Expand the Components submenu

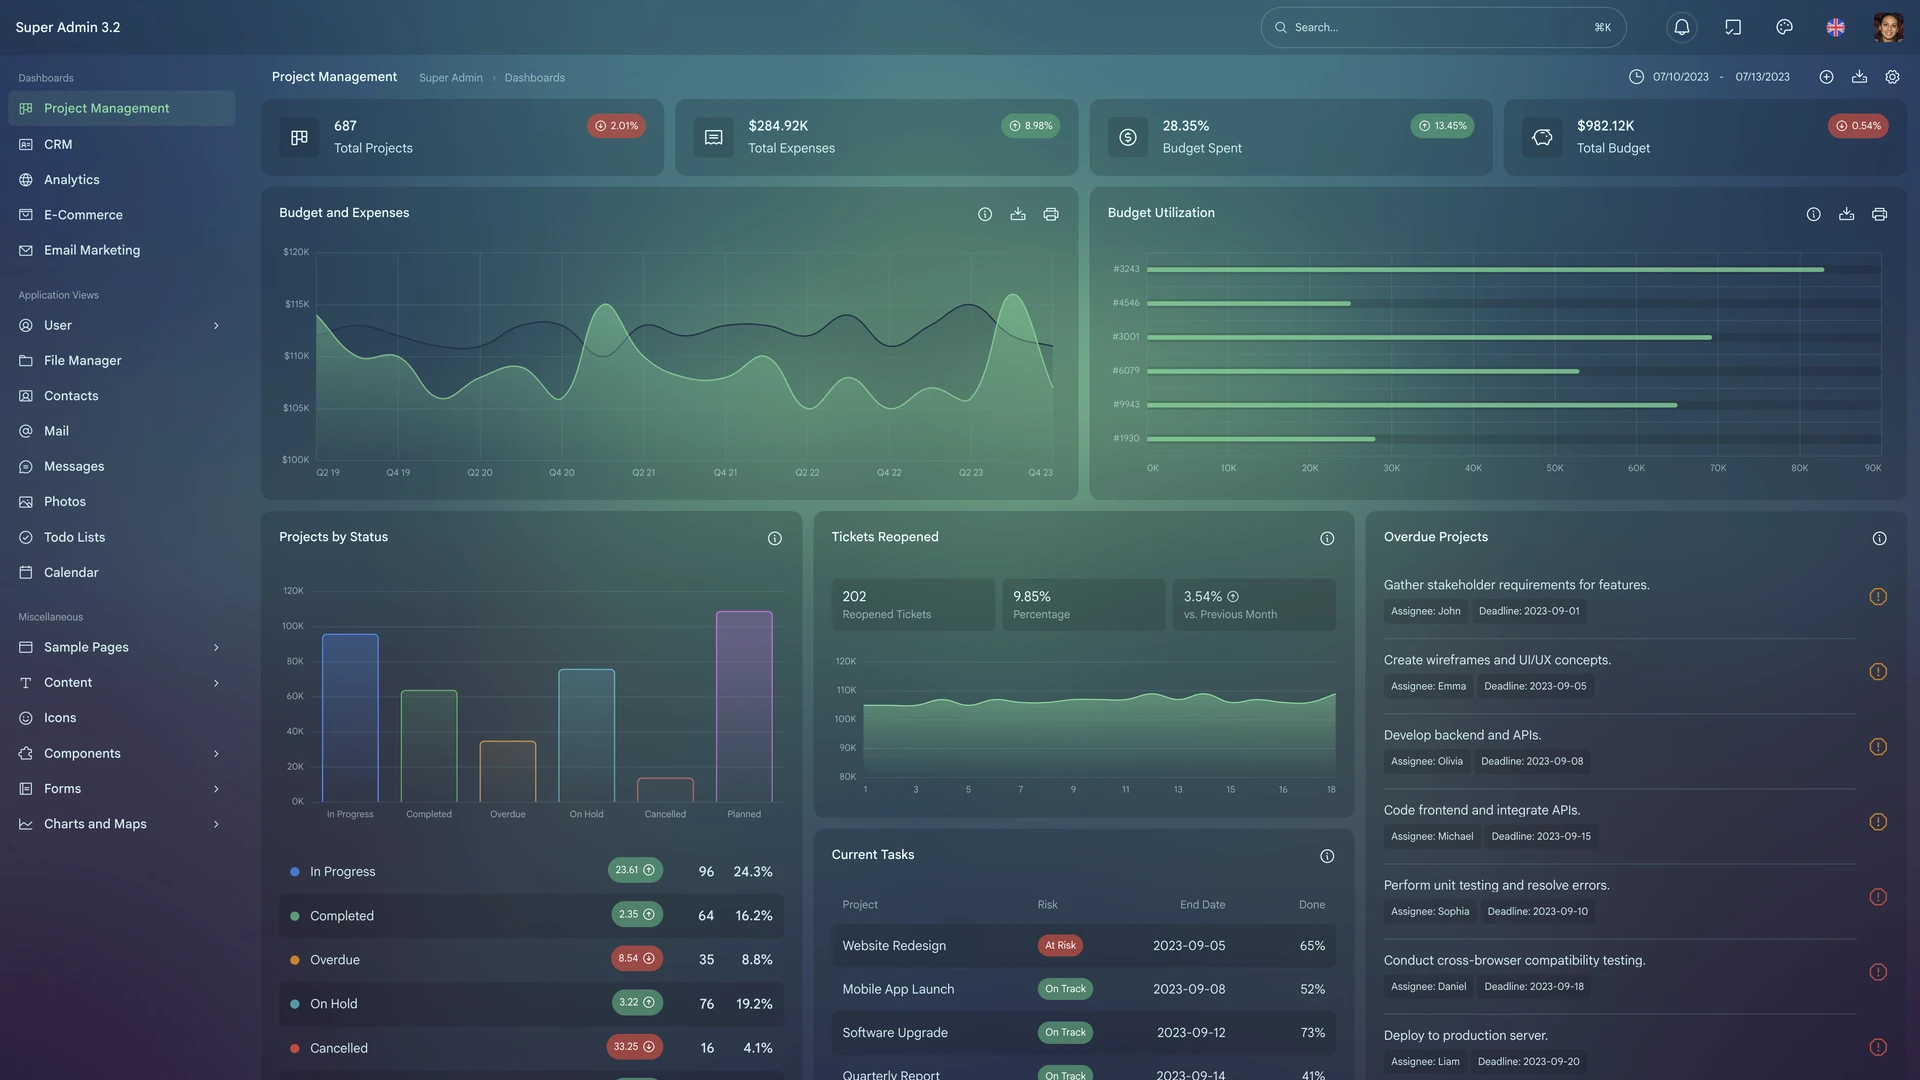click(x=216, y=753)
